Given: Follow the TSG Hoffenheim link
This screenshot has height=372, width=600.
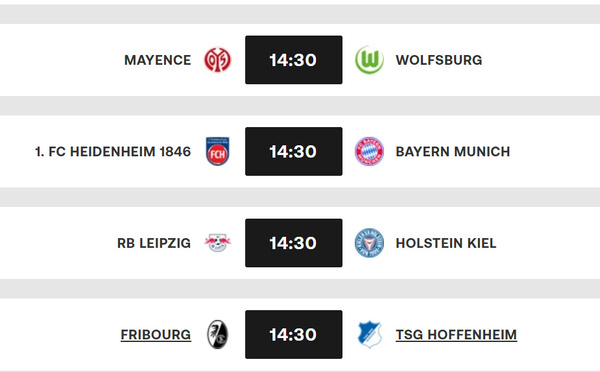Looking at the screenshot, I should (456, 335).
